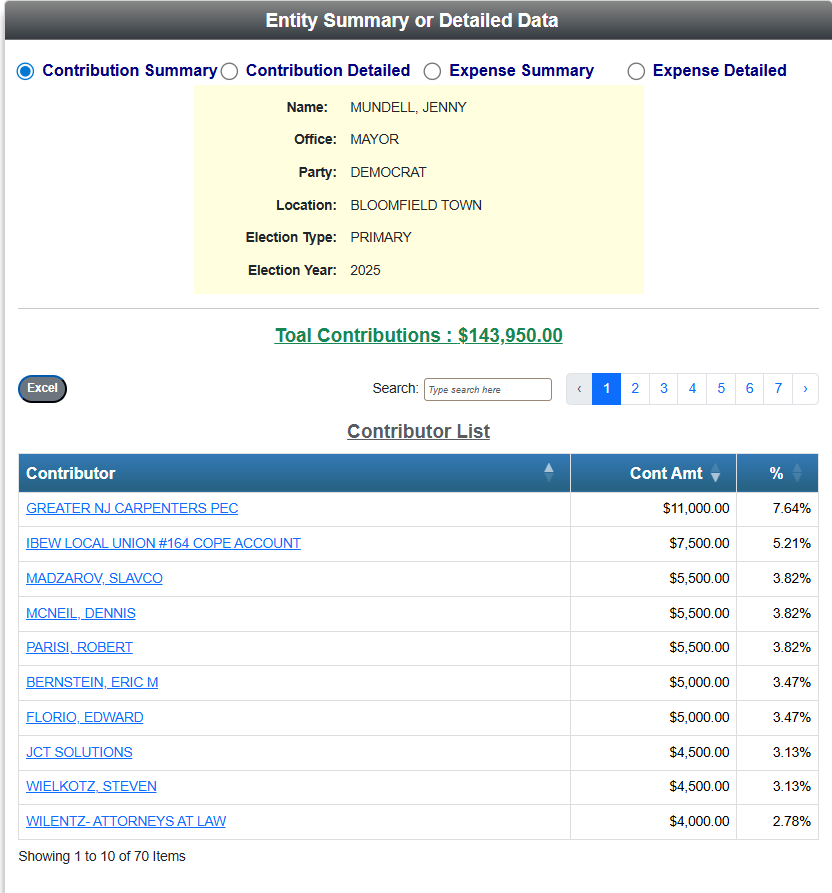View GREATER NJ CARPENTERS PEC details

point(131,508)
